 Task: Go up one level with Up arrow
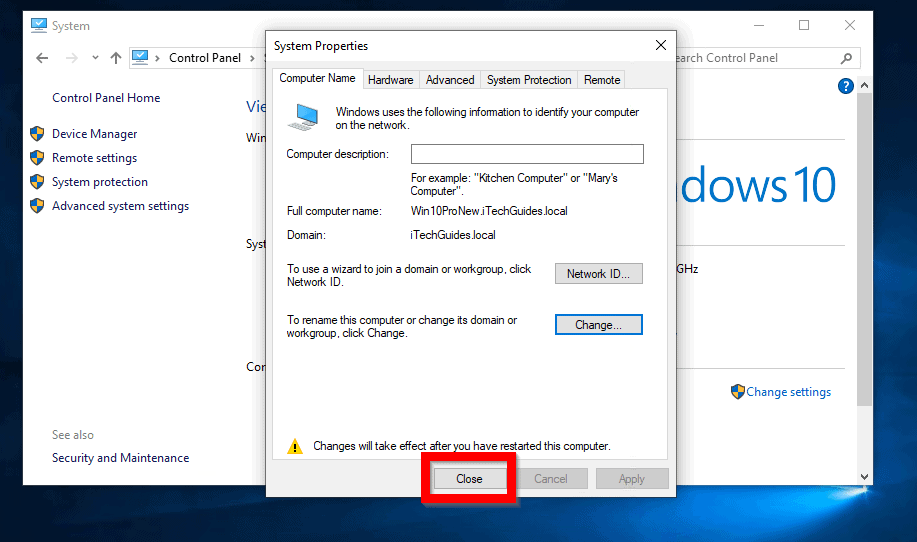116,58
